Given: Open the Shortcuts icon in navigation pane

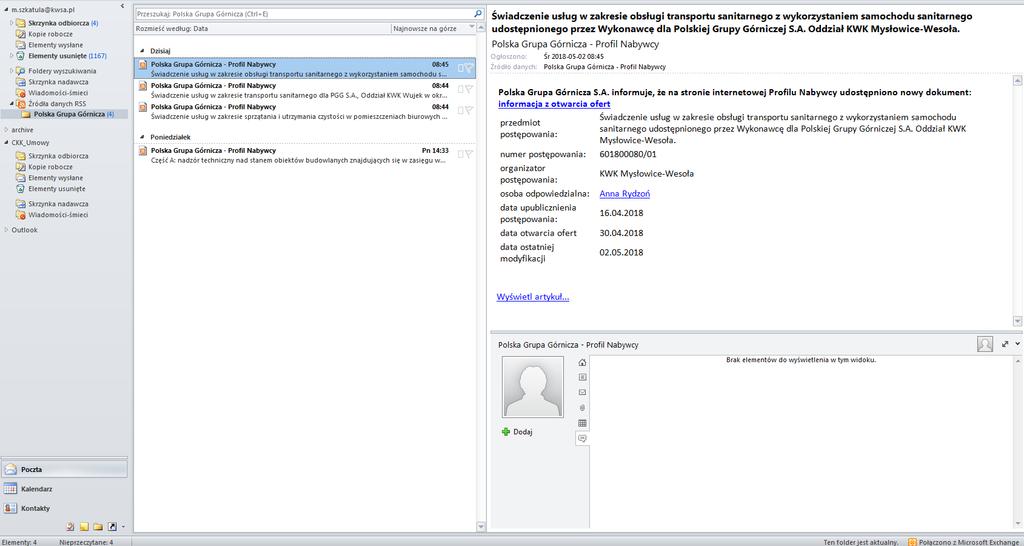Looking at the screenshot, I should pyautogui.click(x=112, y=526).
